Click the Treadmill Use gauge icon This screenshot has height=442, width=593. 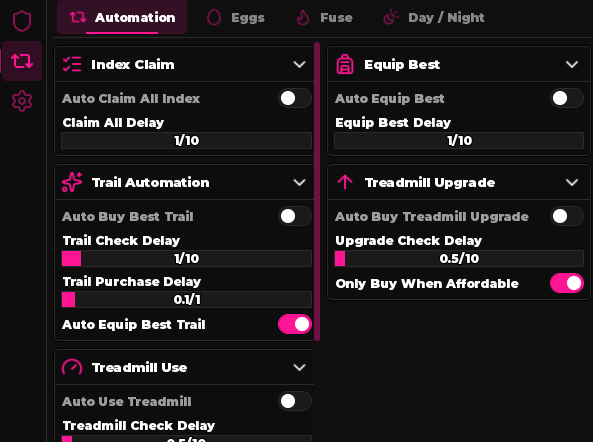pyautogui.click(x=72, y=367)
